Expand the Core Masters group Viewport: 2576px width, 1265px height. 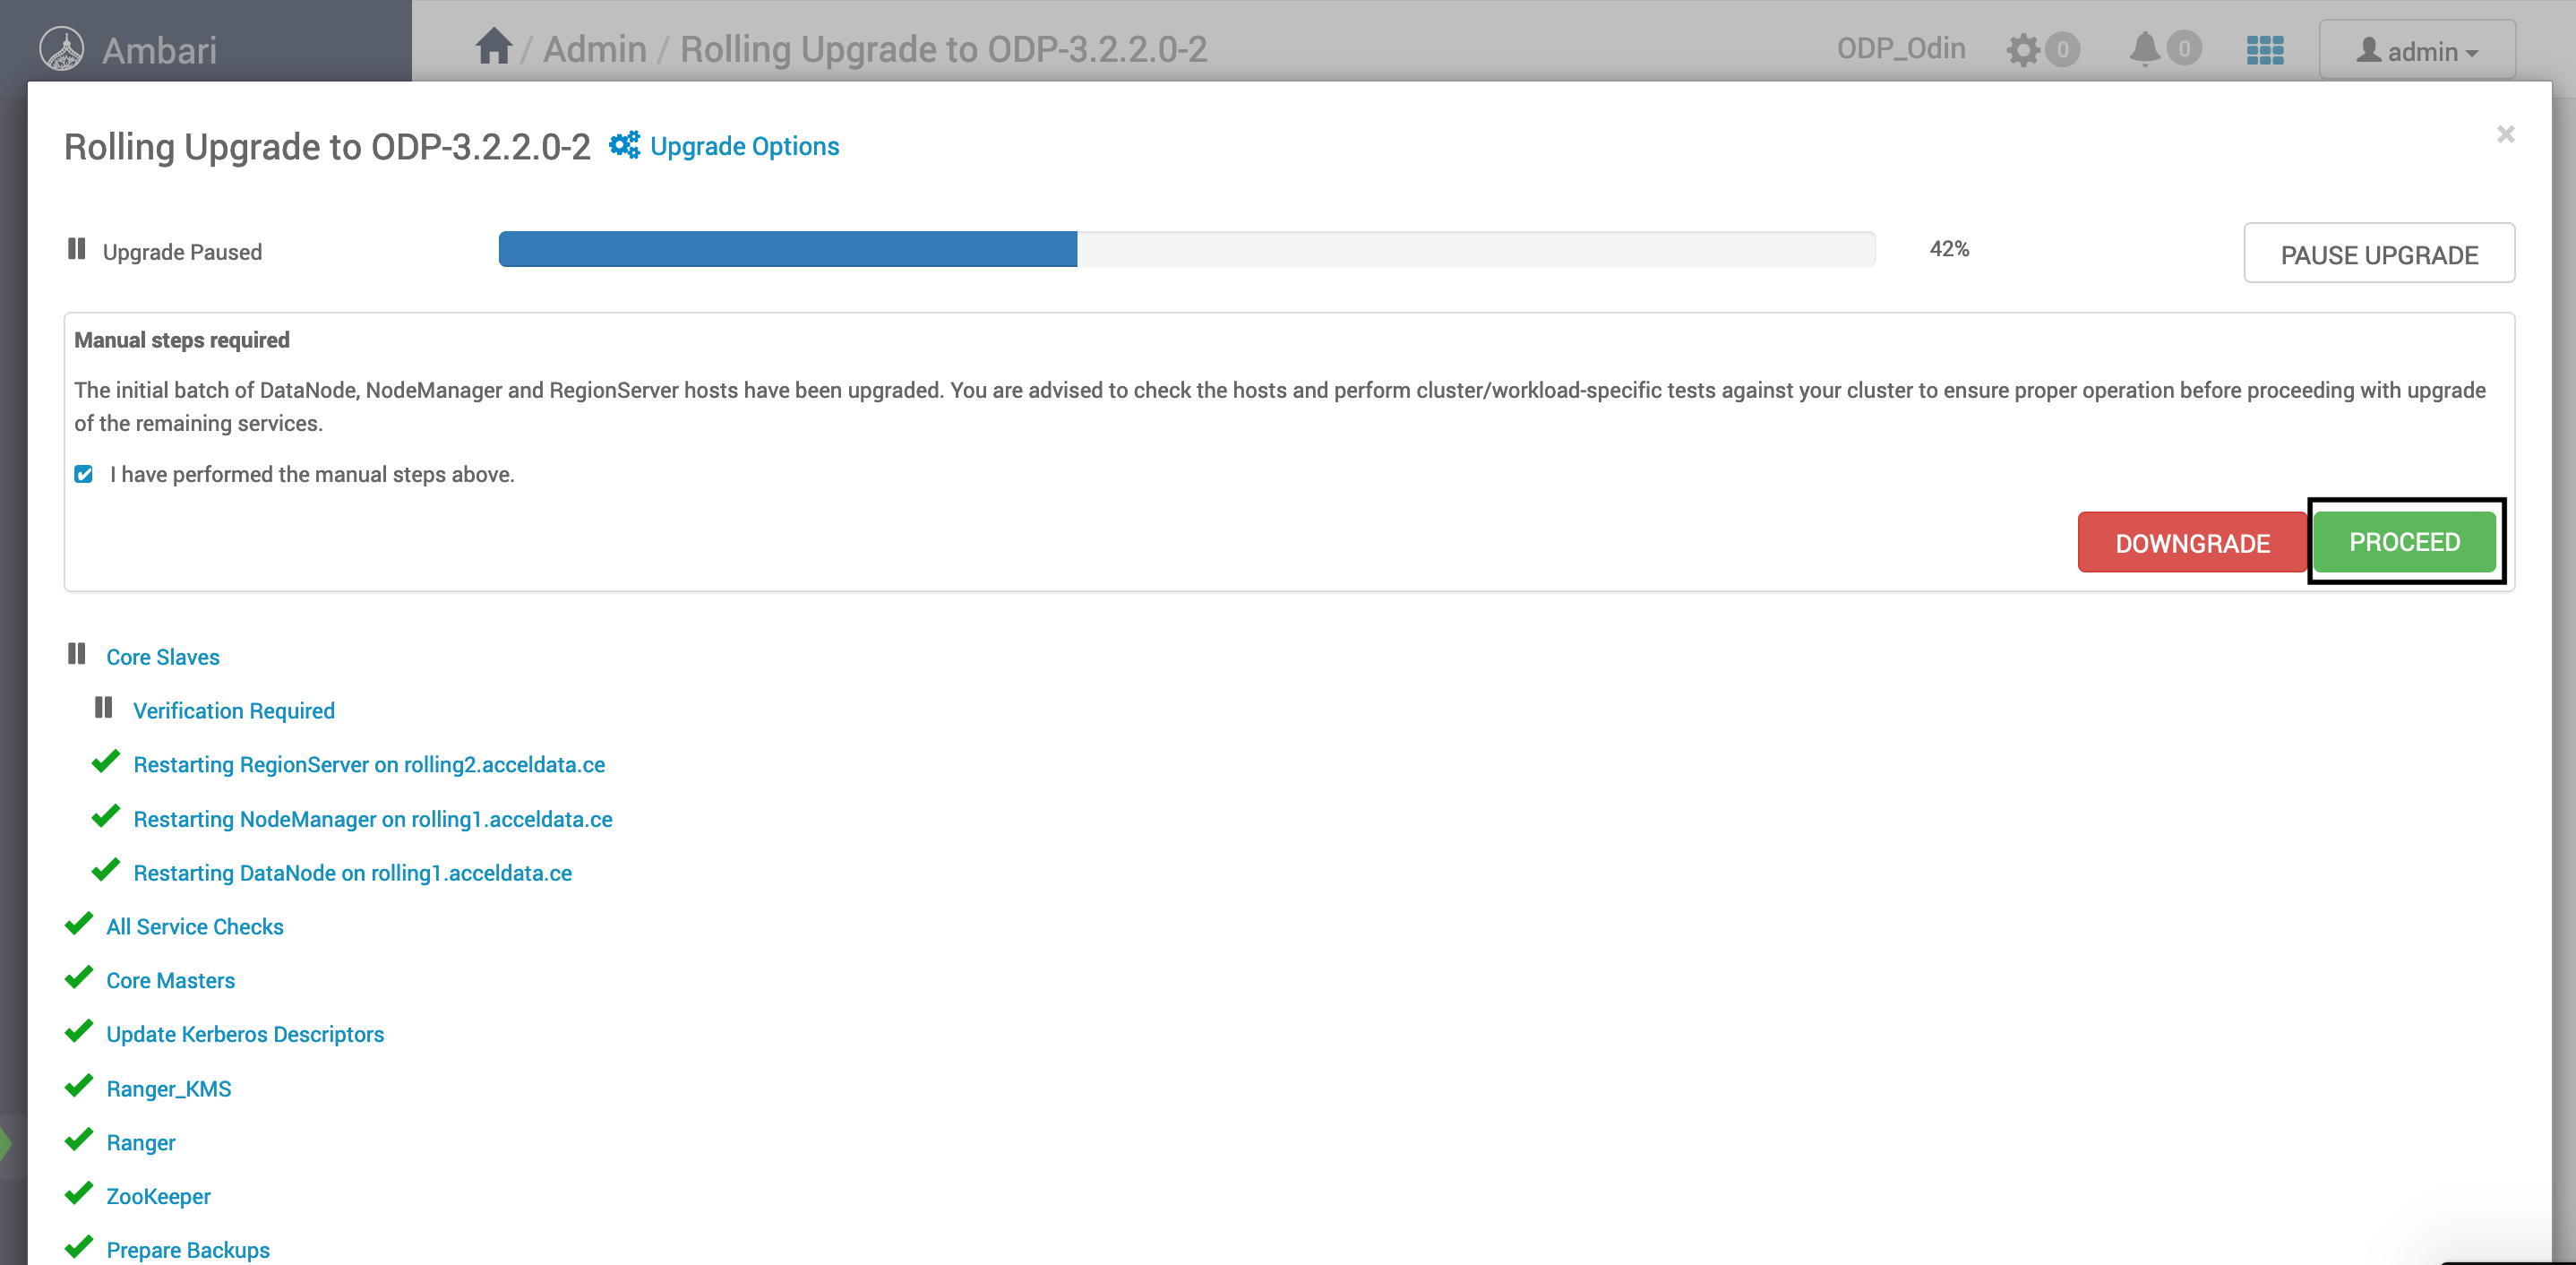click(171, 981)
